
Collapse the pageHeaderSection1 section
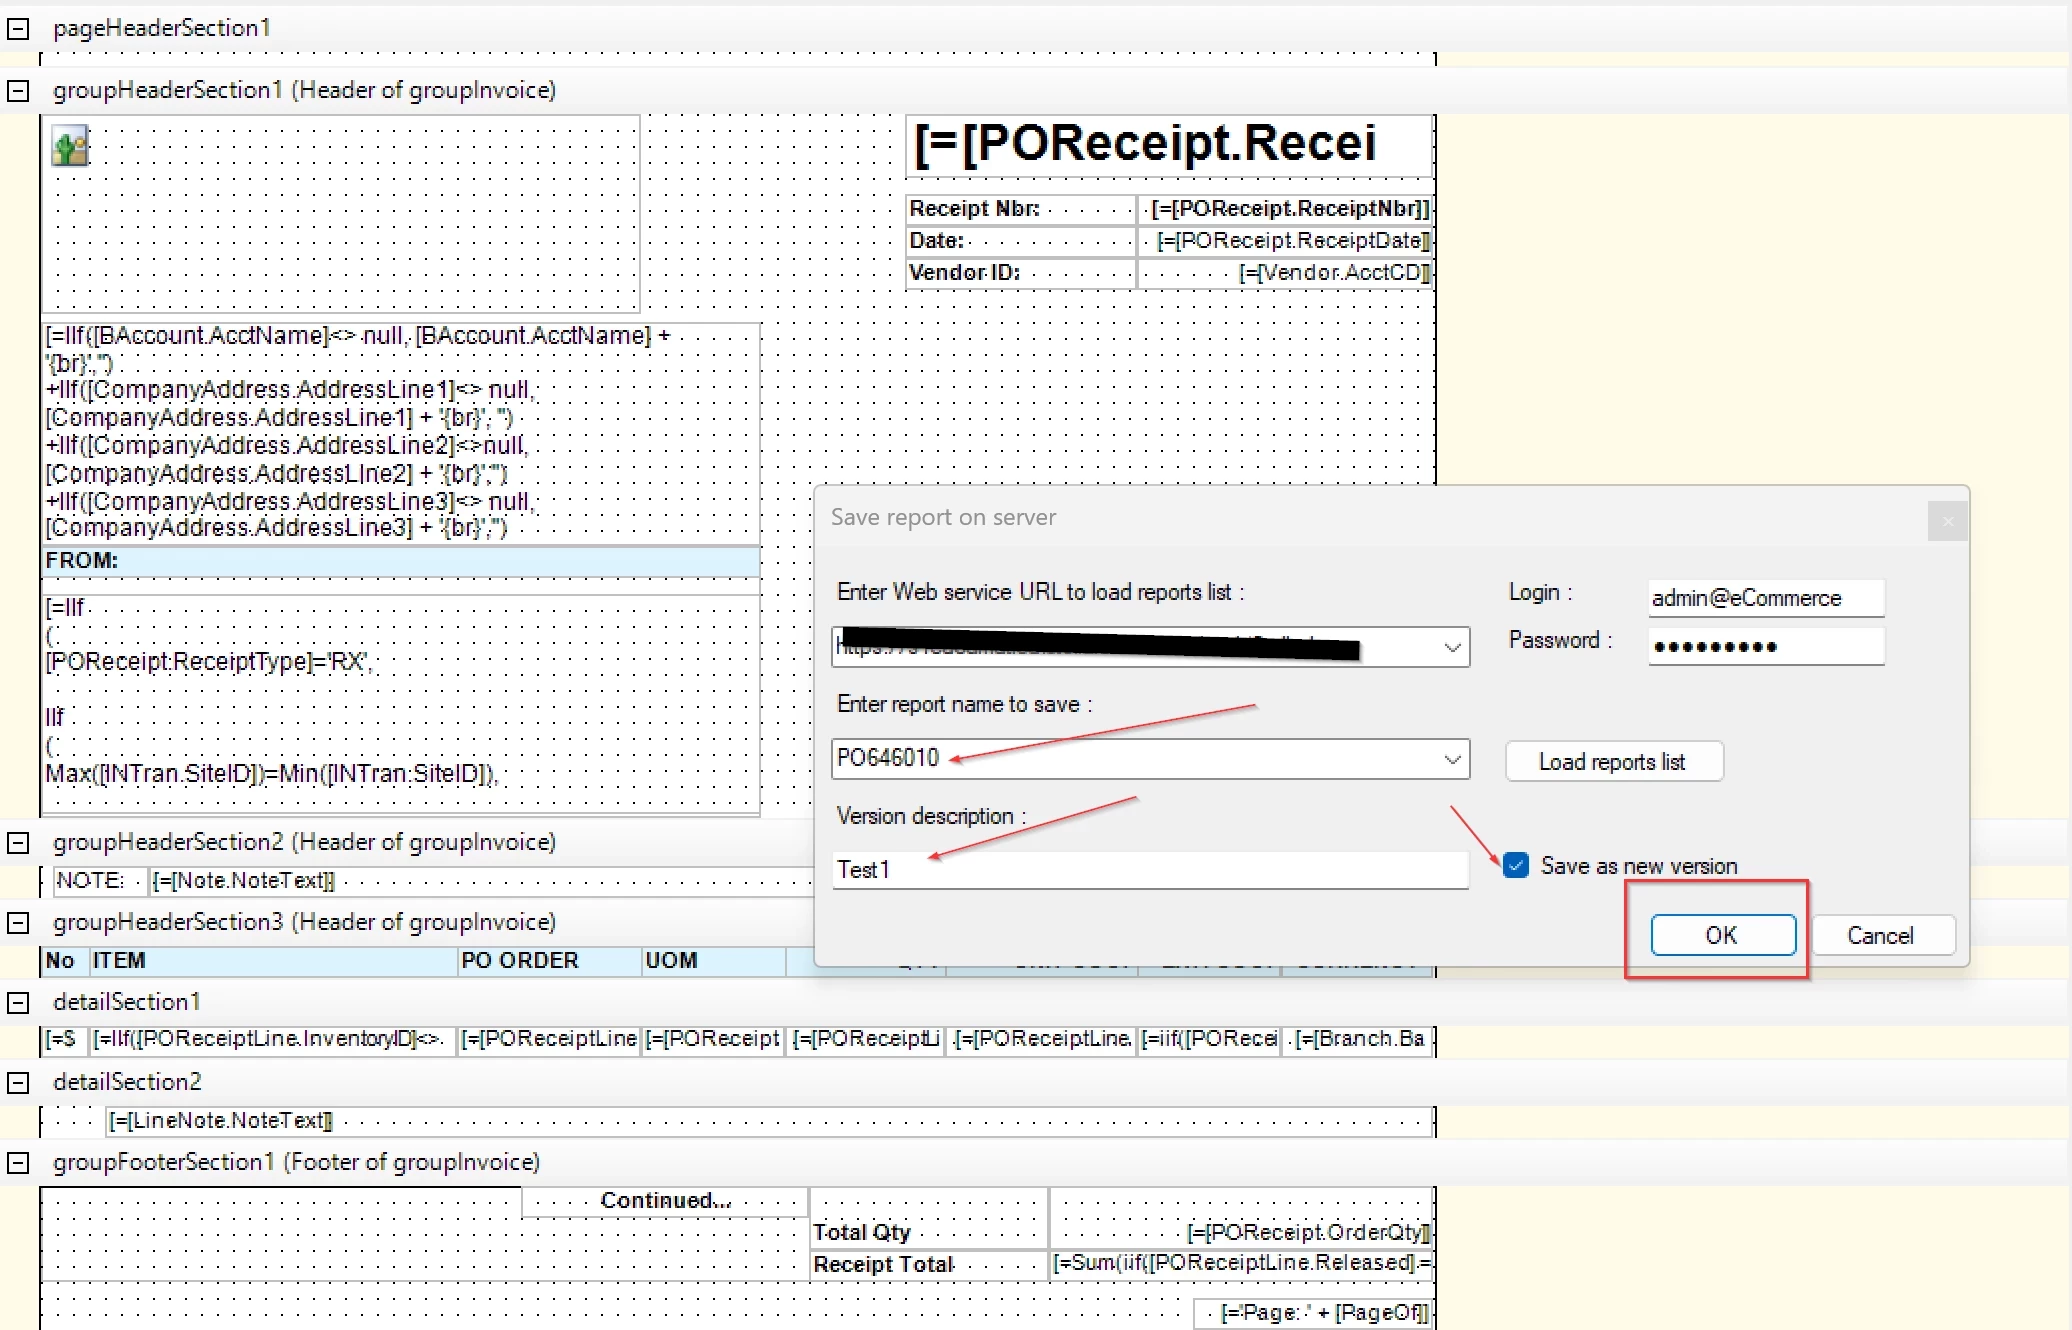[x=18, y=29]
